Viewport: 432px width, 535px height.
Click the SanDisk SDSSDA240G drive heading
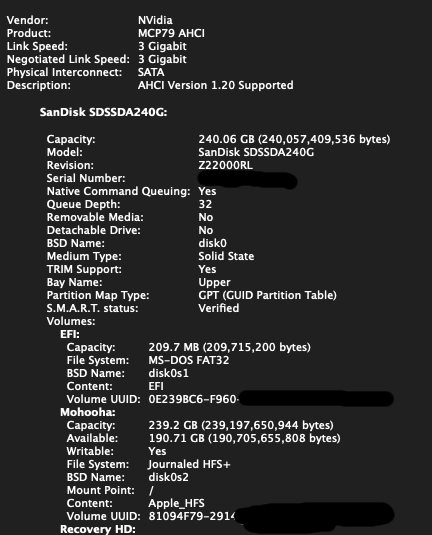tap(103, 112)
